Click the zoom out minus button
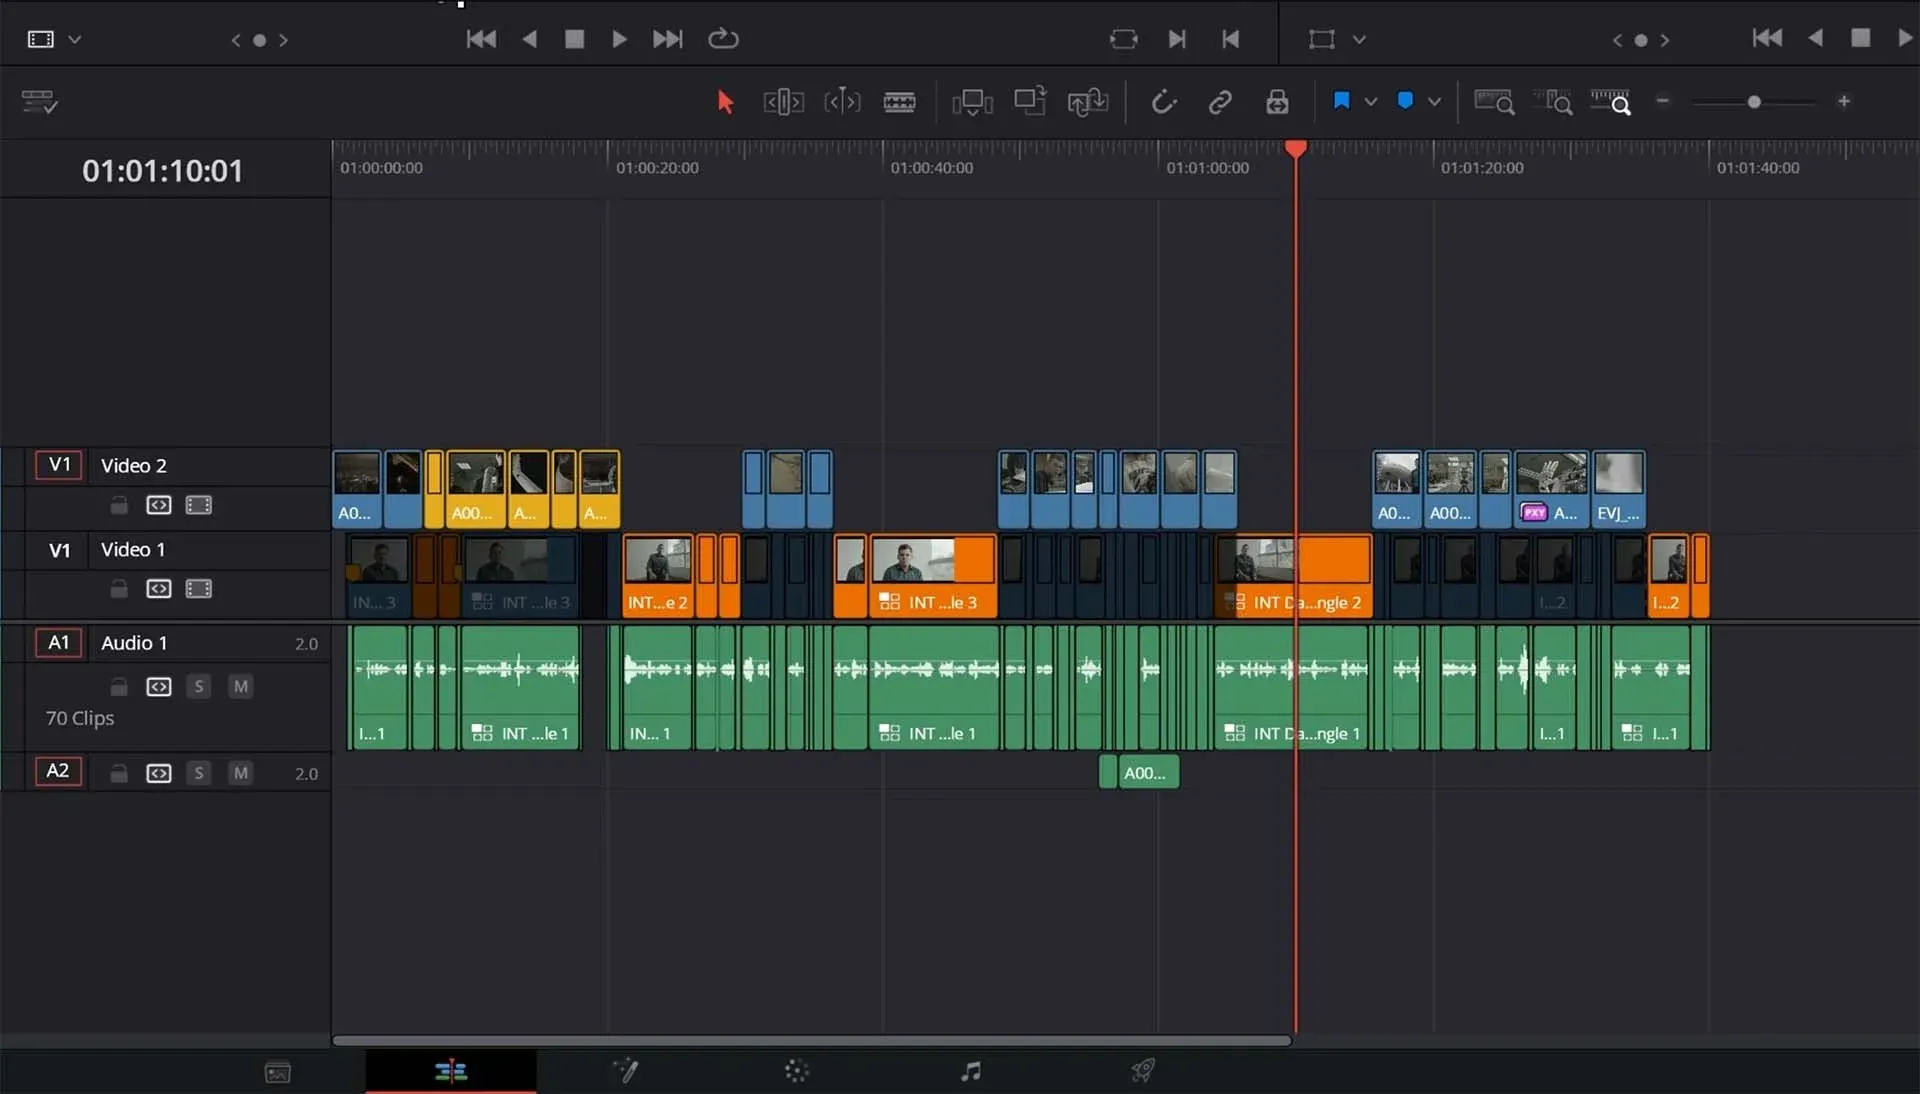Viewport: 1920px width, 1094px height. [1663, 101]
